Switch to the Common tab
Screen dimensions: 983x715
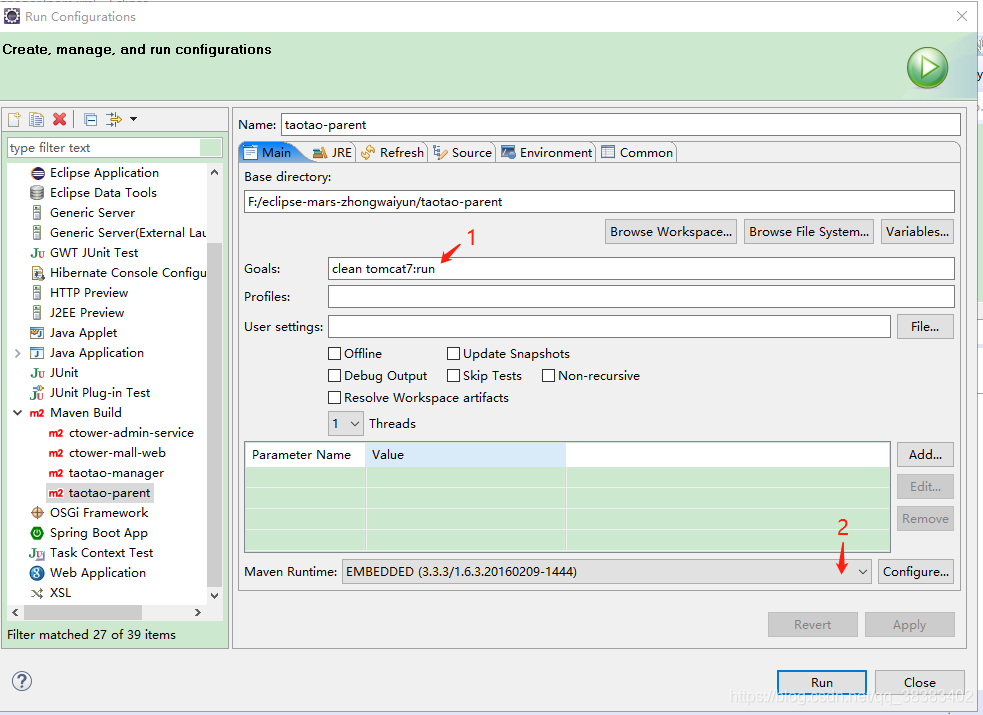coord(638,152)
